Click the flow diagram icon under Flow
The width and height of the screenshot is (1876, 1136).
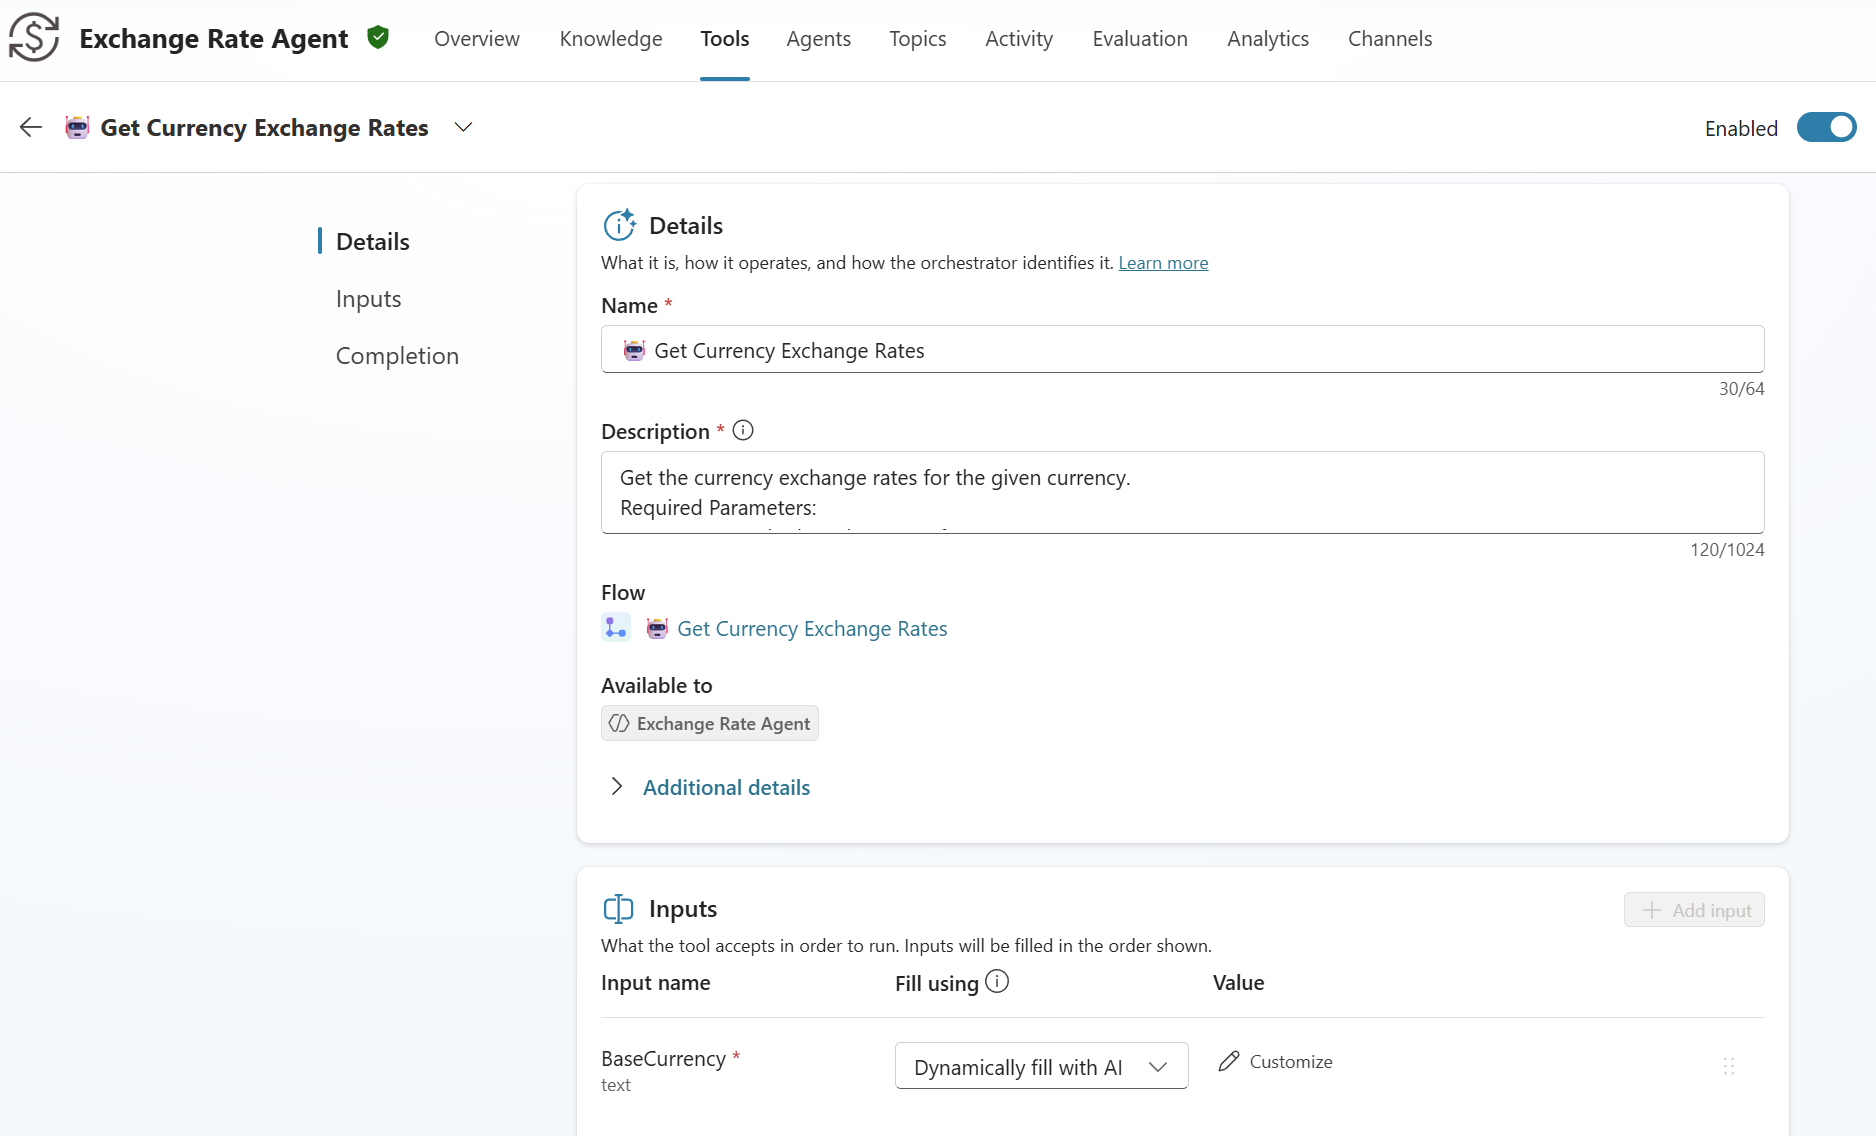pyautogui.click(x=616, y=628)
